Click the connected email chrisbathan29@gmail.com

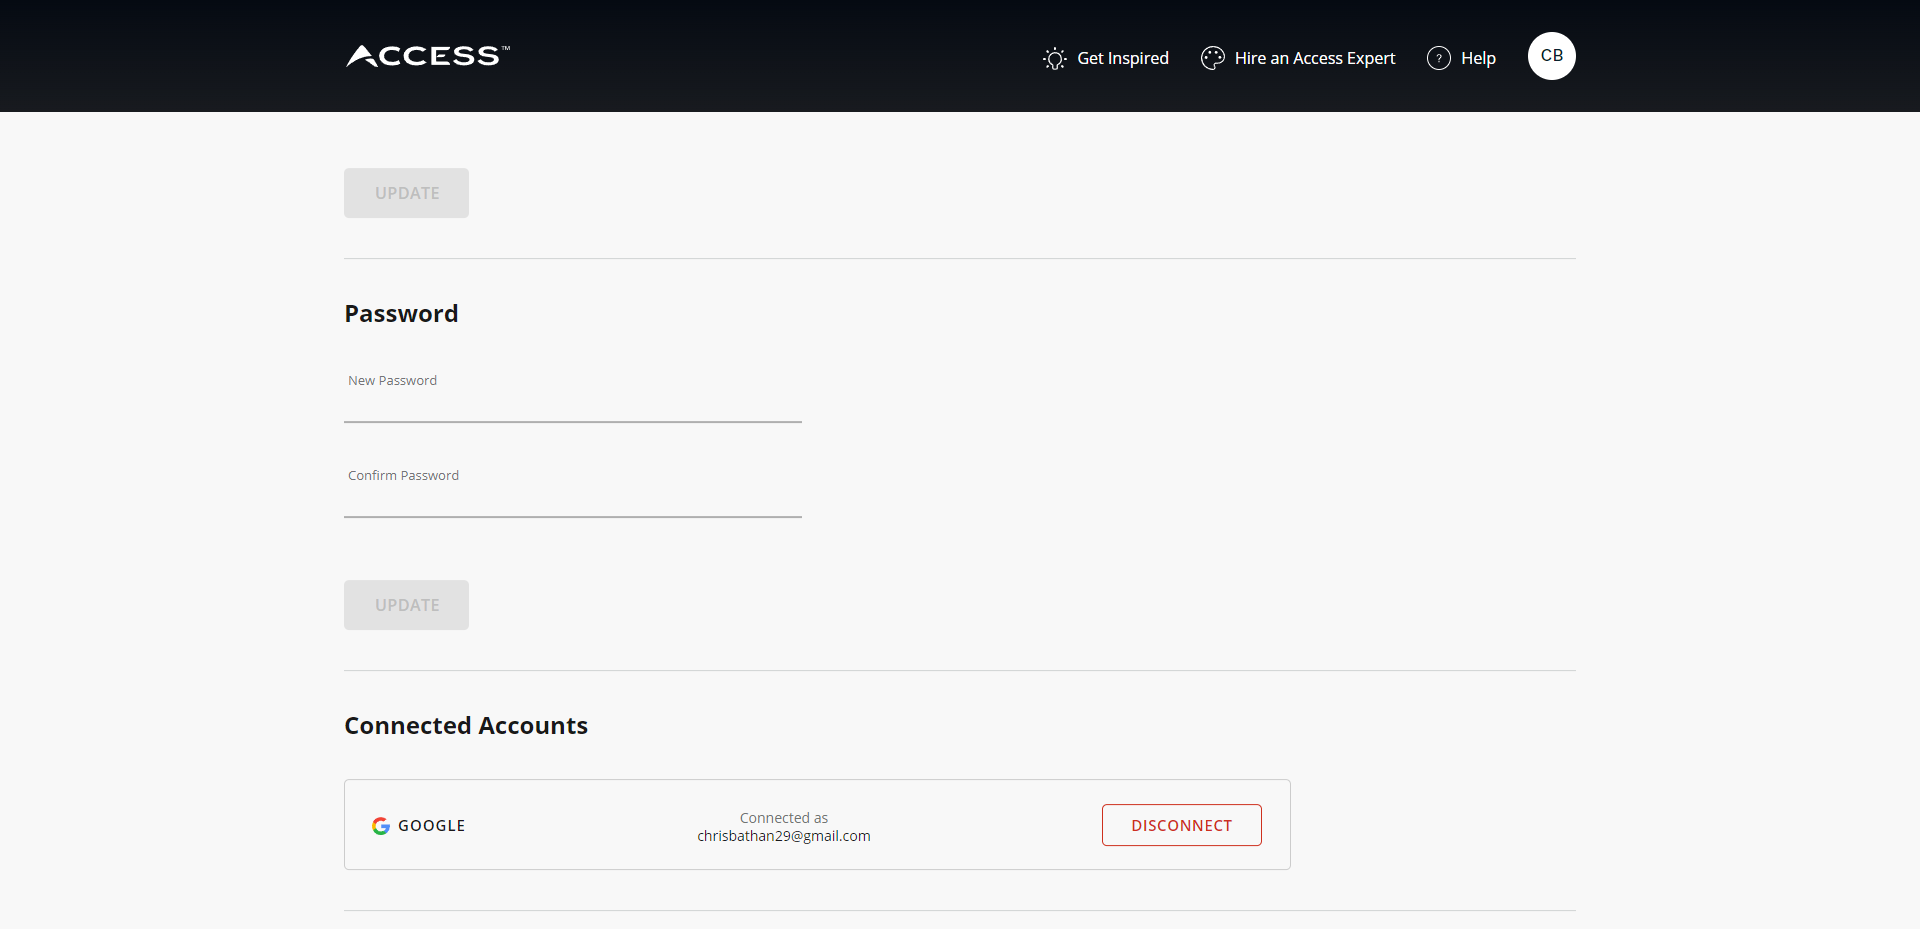(x=783, y=836)
